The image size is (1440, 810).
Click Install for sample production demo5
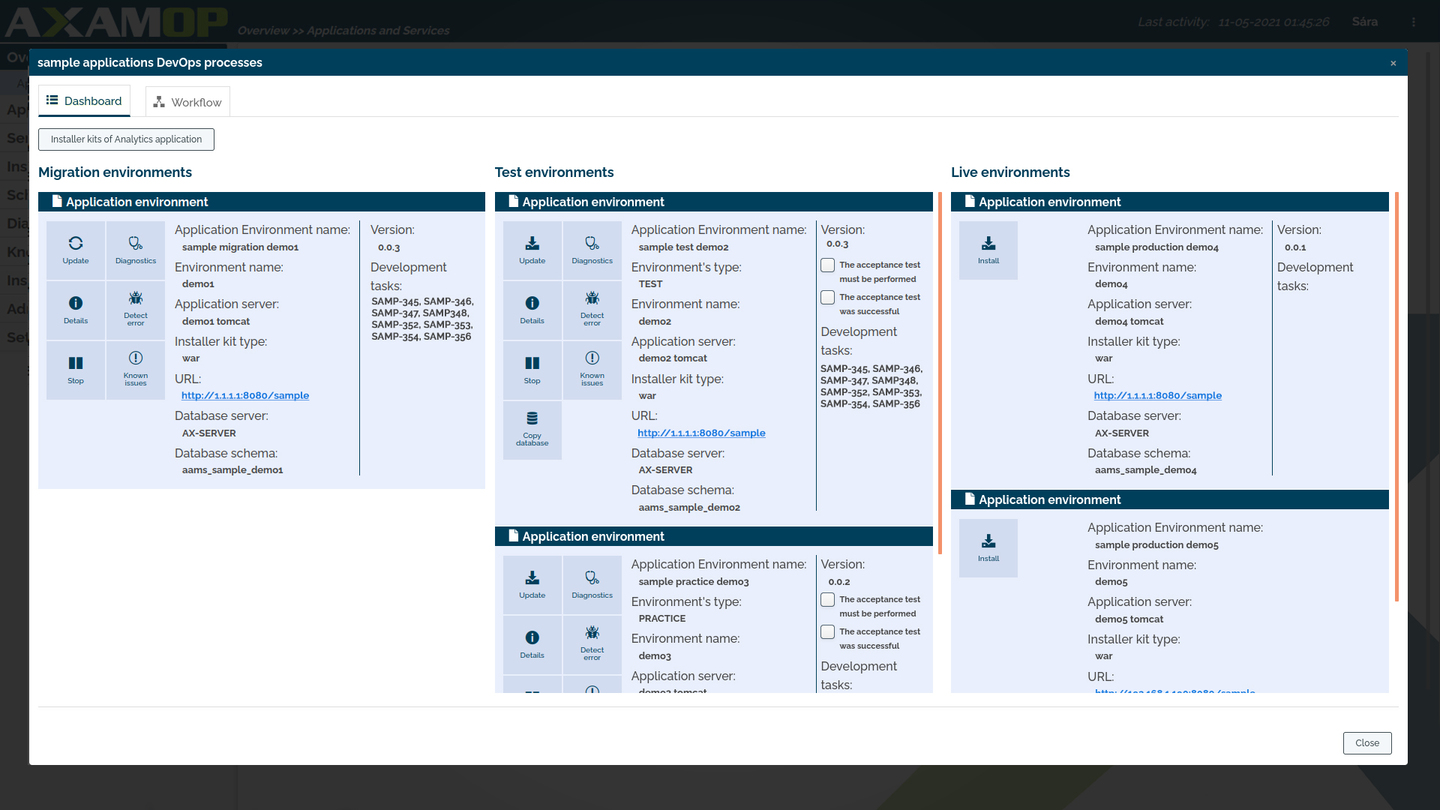(988, 548)
